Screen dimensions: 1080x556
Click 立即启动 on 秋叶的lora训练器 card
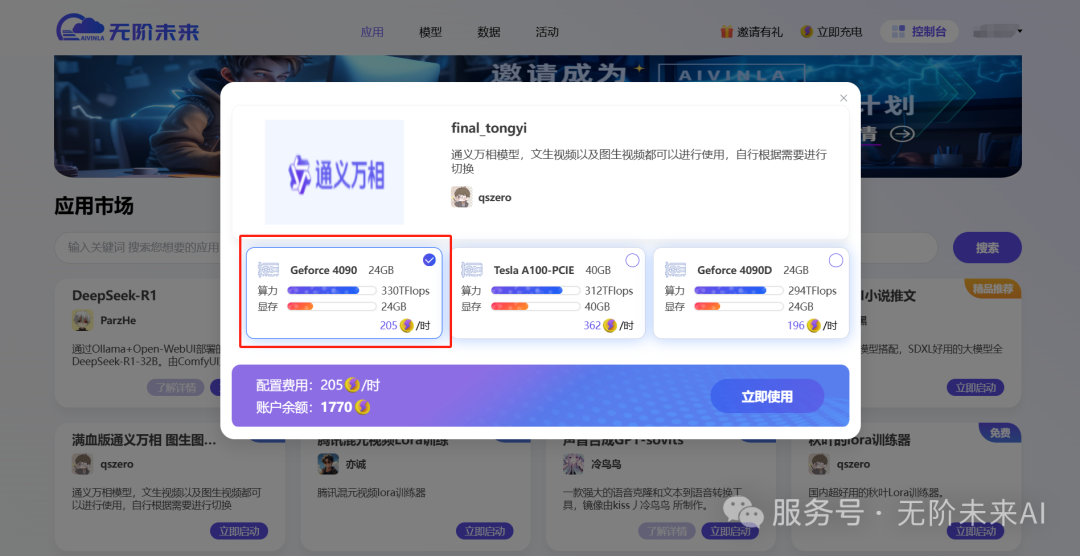tap(975, 531)
